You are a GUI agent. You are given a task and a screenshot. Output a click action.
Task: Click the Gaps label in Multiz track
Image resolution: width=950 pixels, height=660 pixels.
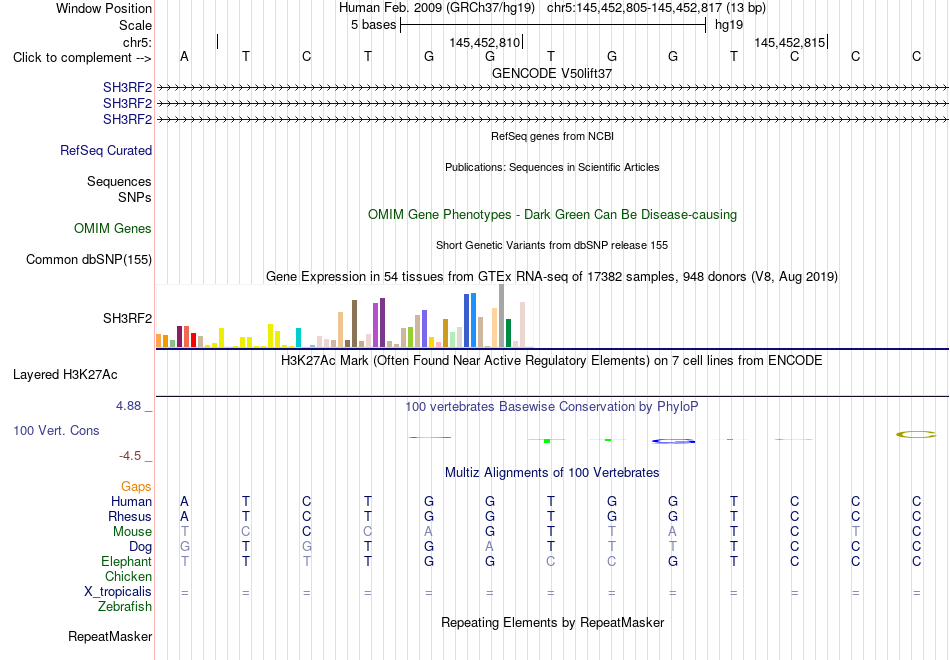click(x=136, y=487)
